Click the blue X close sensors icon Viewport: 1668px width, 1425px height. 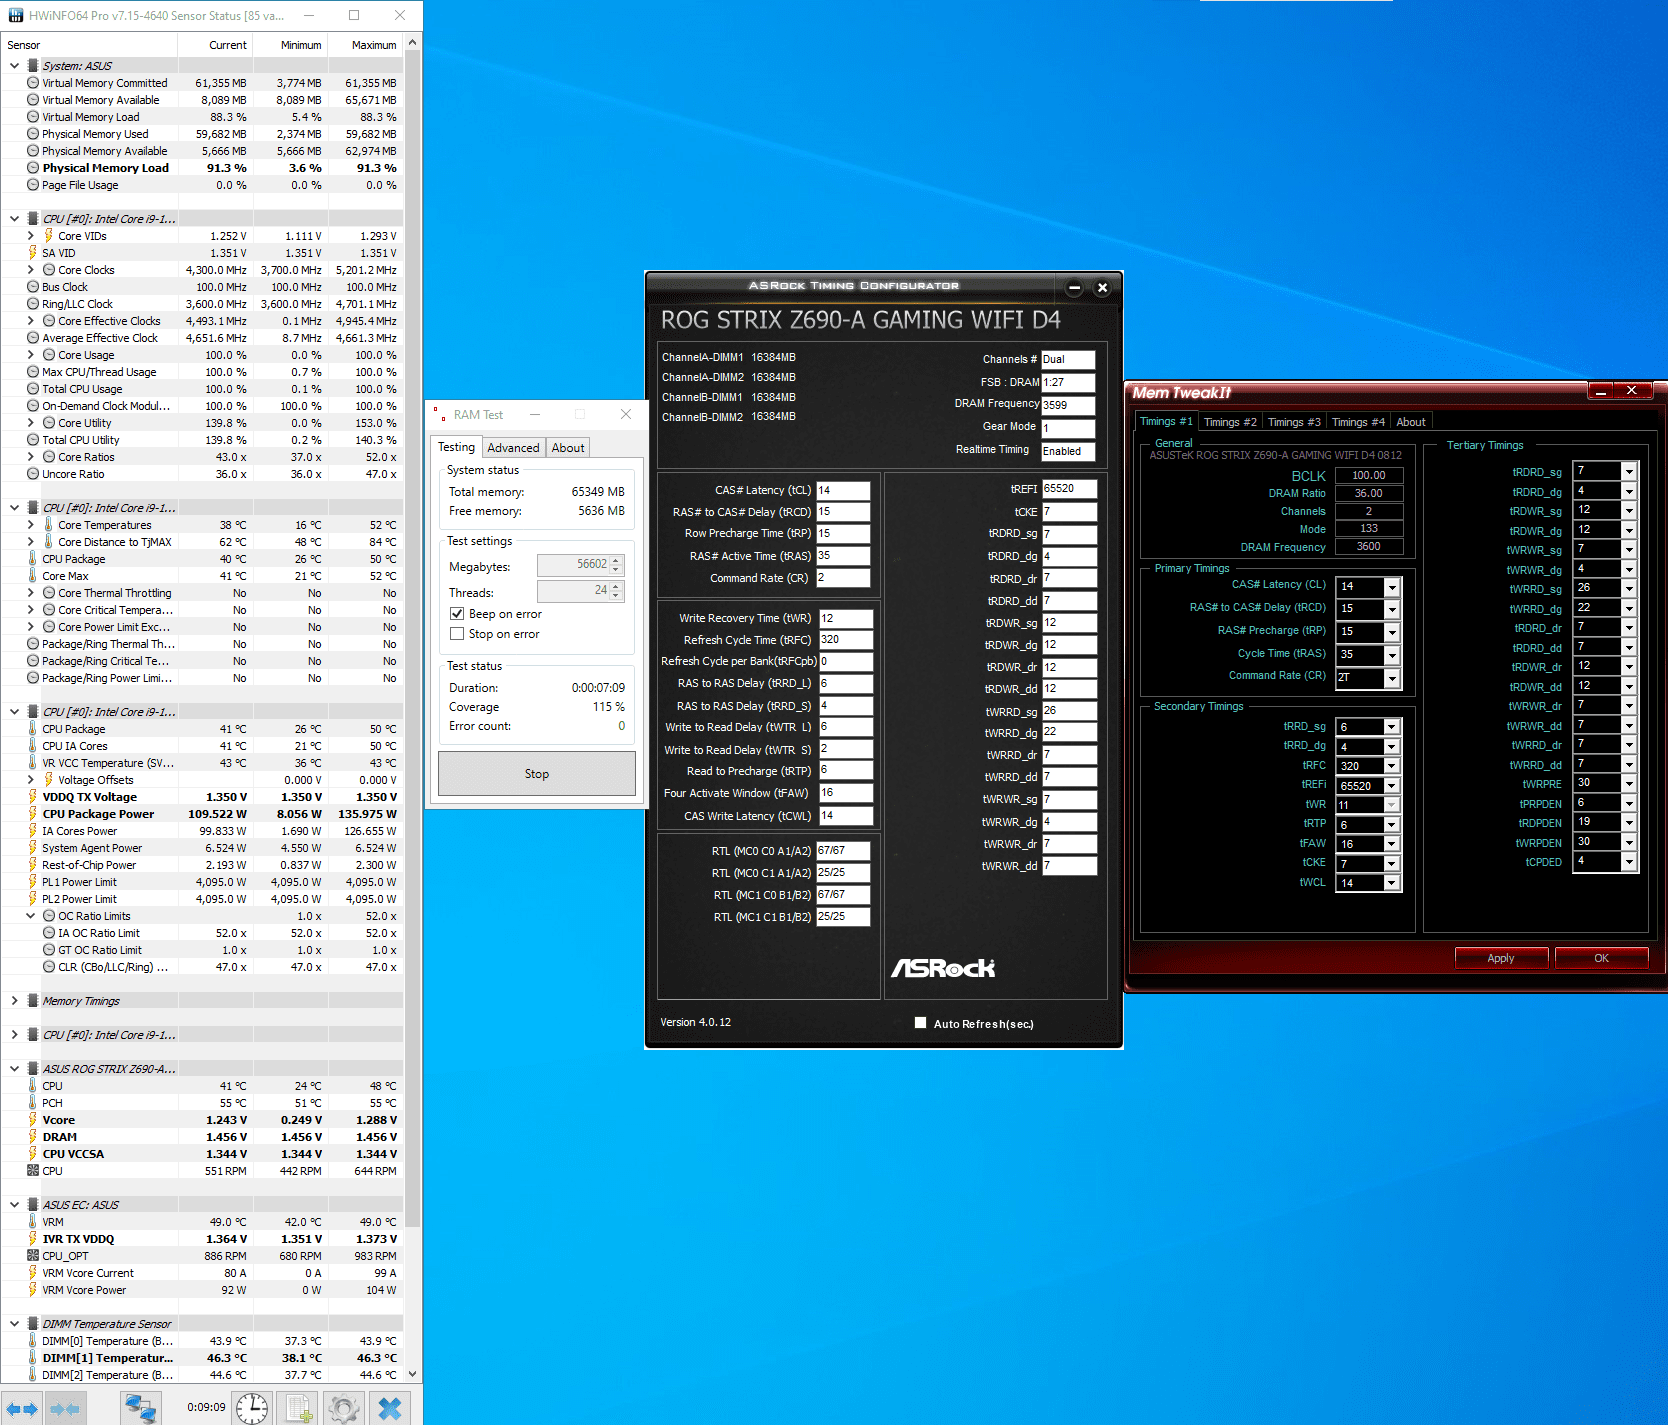390,1408
